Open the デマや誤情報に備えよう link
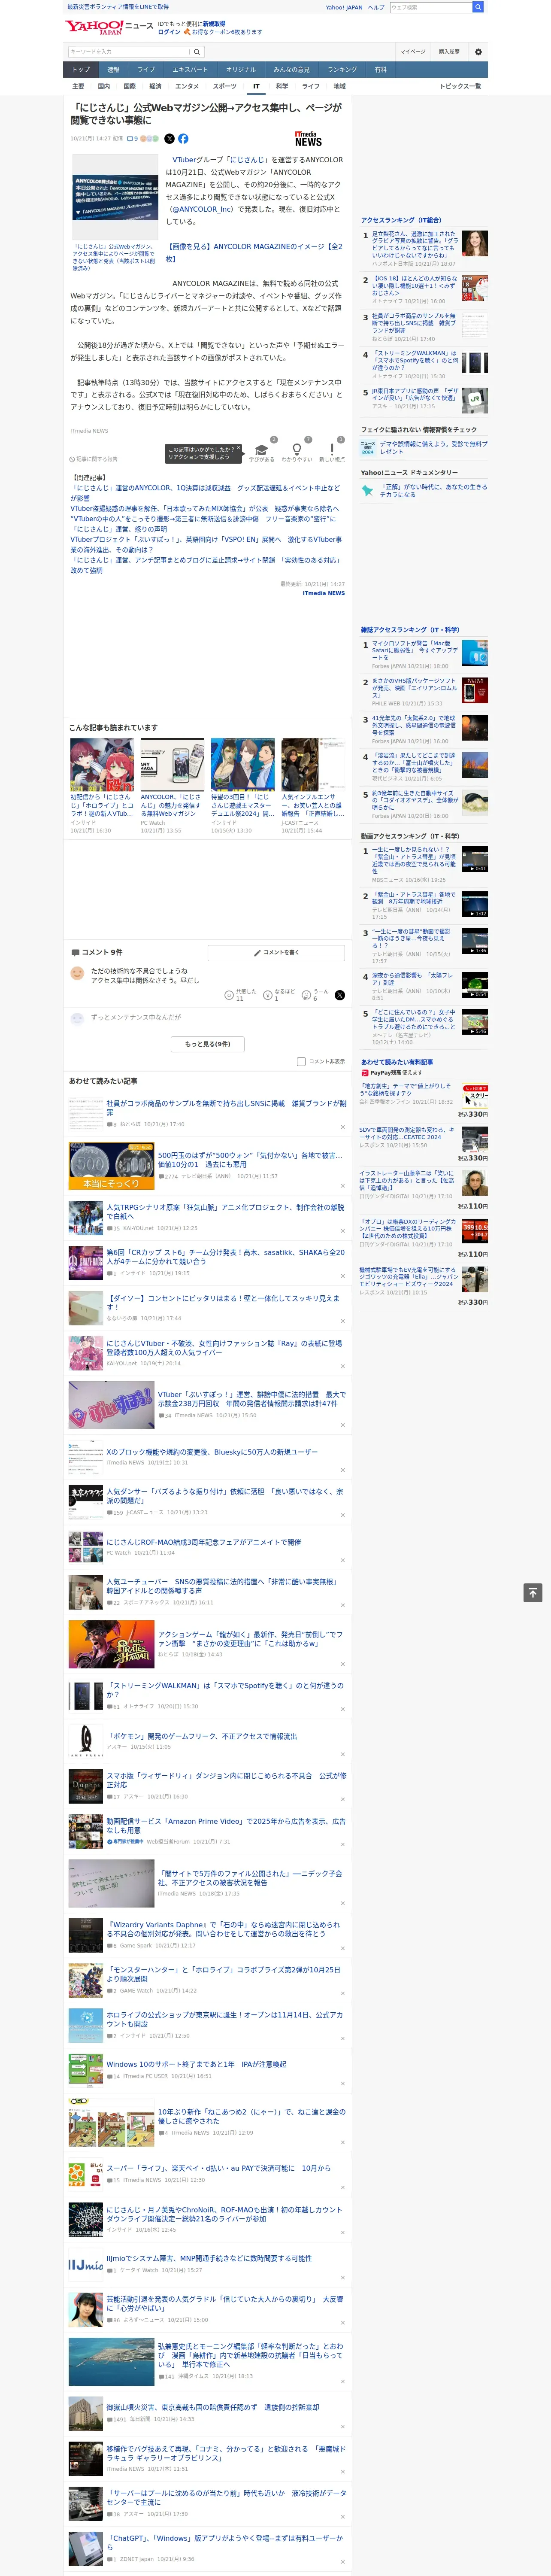This screenshot has width=551, height=2576. (433, 447)
